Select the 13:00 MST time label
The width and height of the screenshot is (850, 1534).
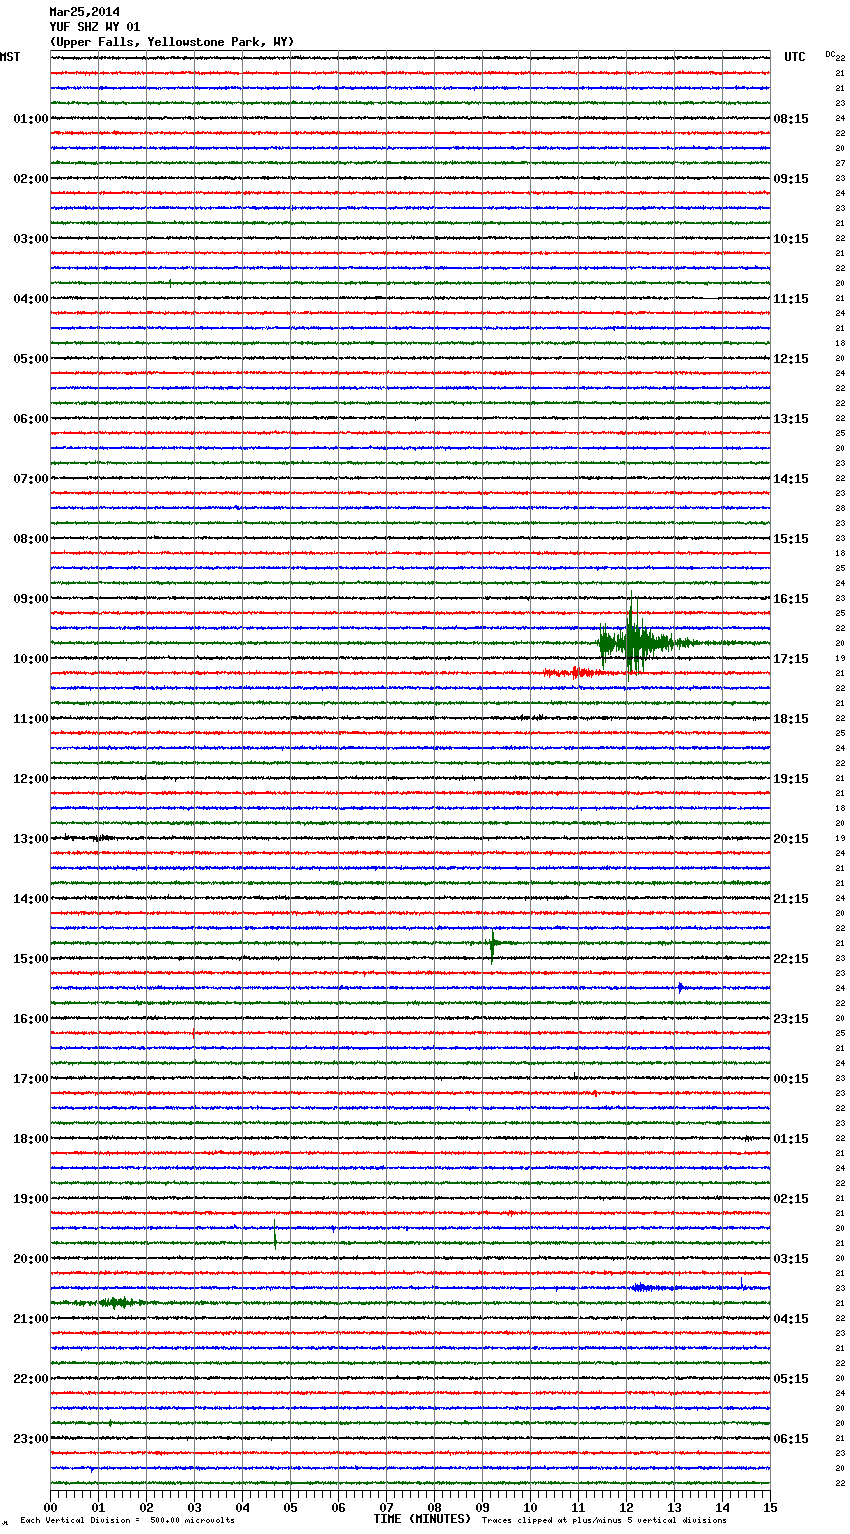click(x=31, y=839)
